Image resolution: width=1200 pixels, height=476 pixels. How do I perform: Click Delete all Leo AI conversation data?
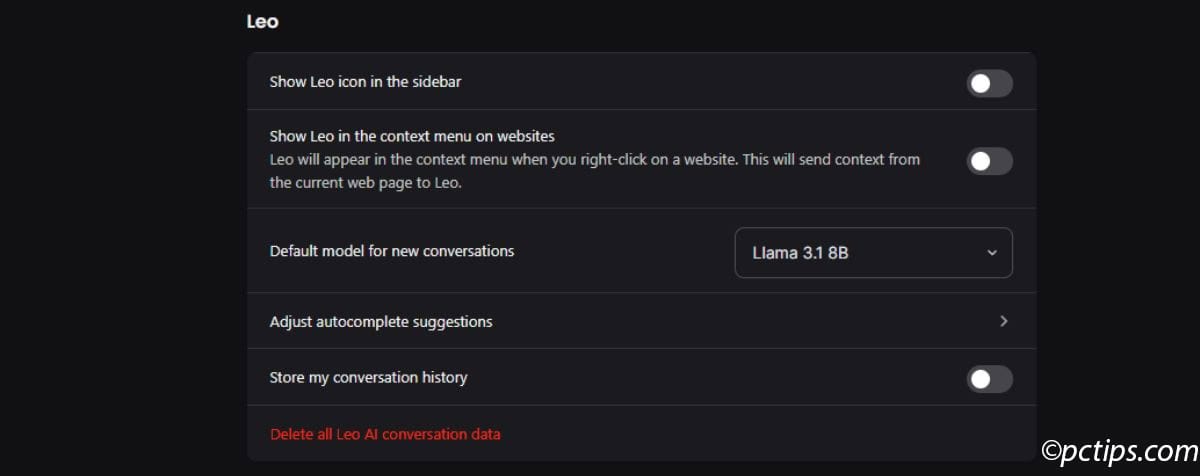click(385, 434)
